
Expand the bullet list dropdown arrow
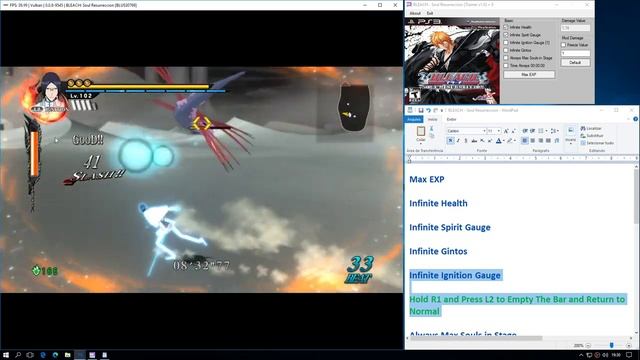pyautogui.click(x=546, y=131)
